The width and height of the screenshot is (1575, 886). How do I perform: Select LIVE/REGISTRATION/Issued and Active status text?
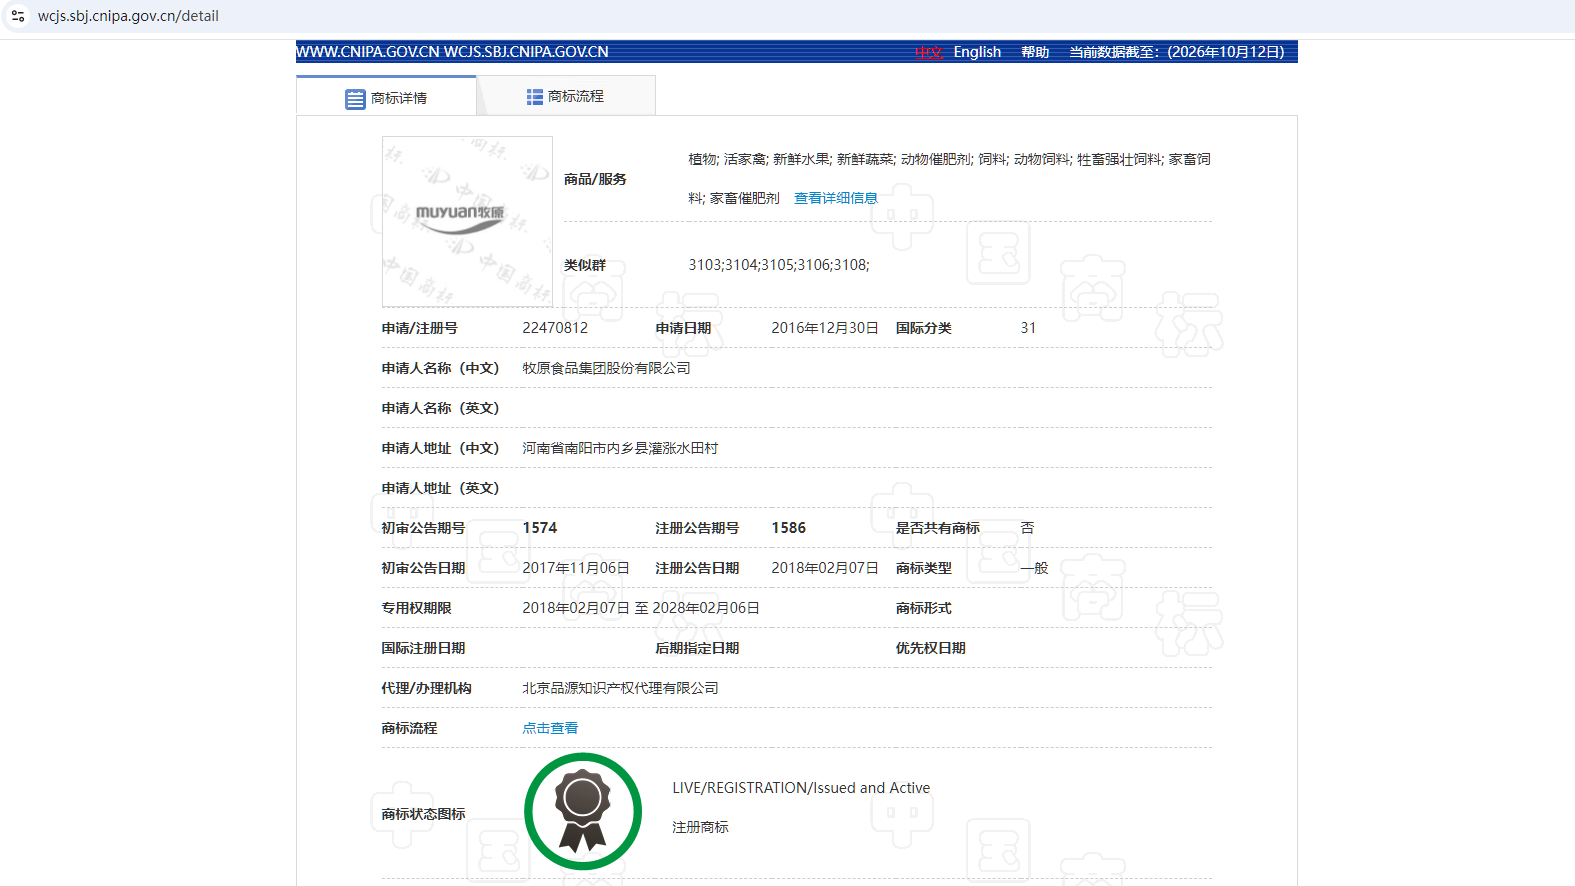[801, 788]
